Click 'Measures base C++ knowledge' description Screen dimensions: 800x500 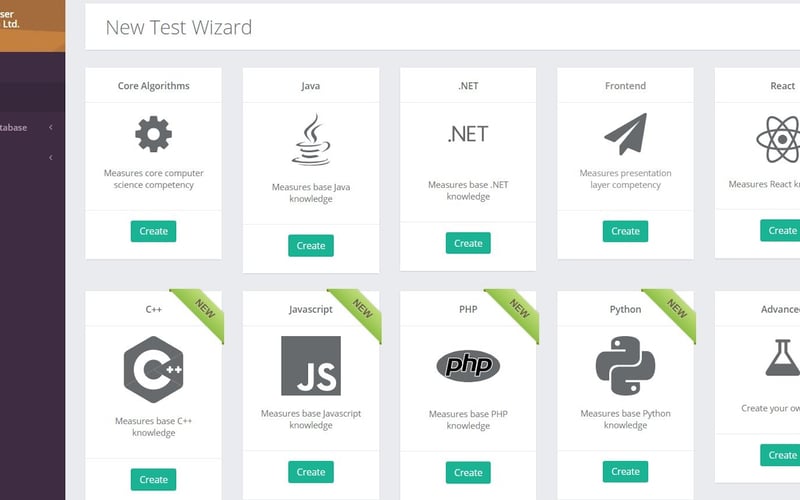pyautogui.click(x=154, y=427)
